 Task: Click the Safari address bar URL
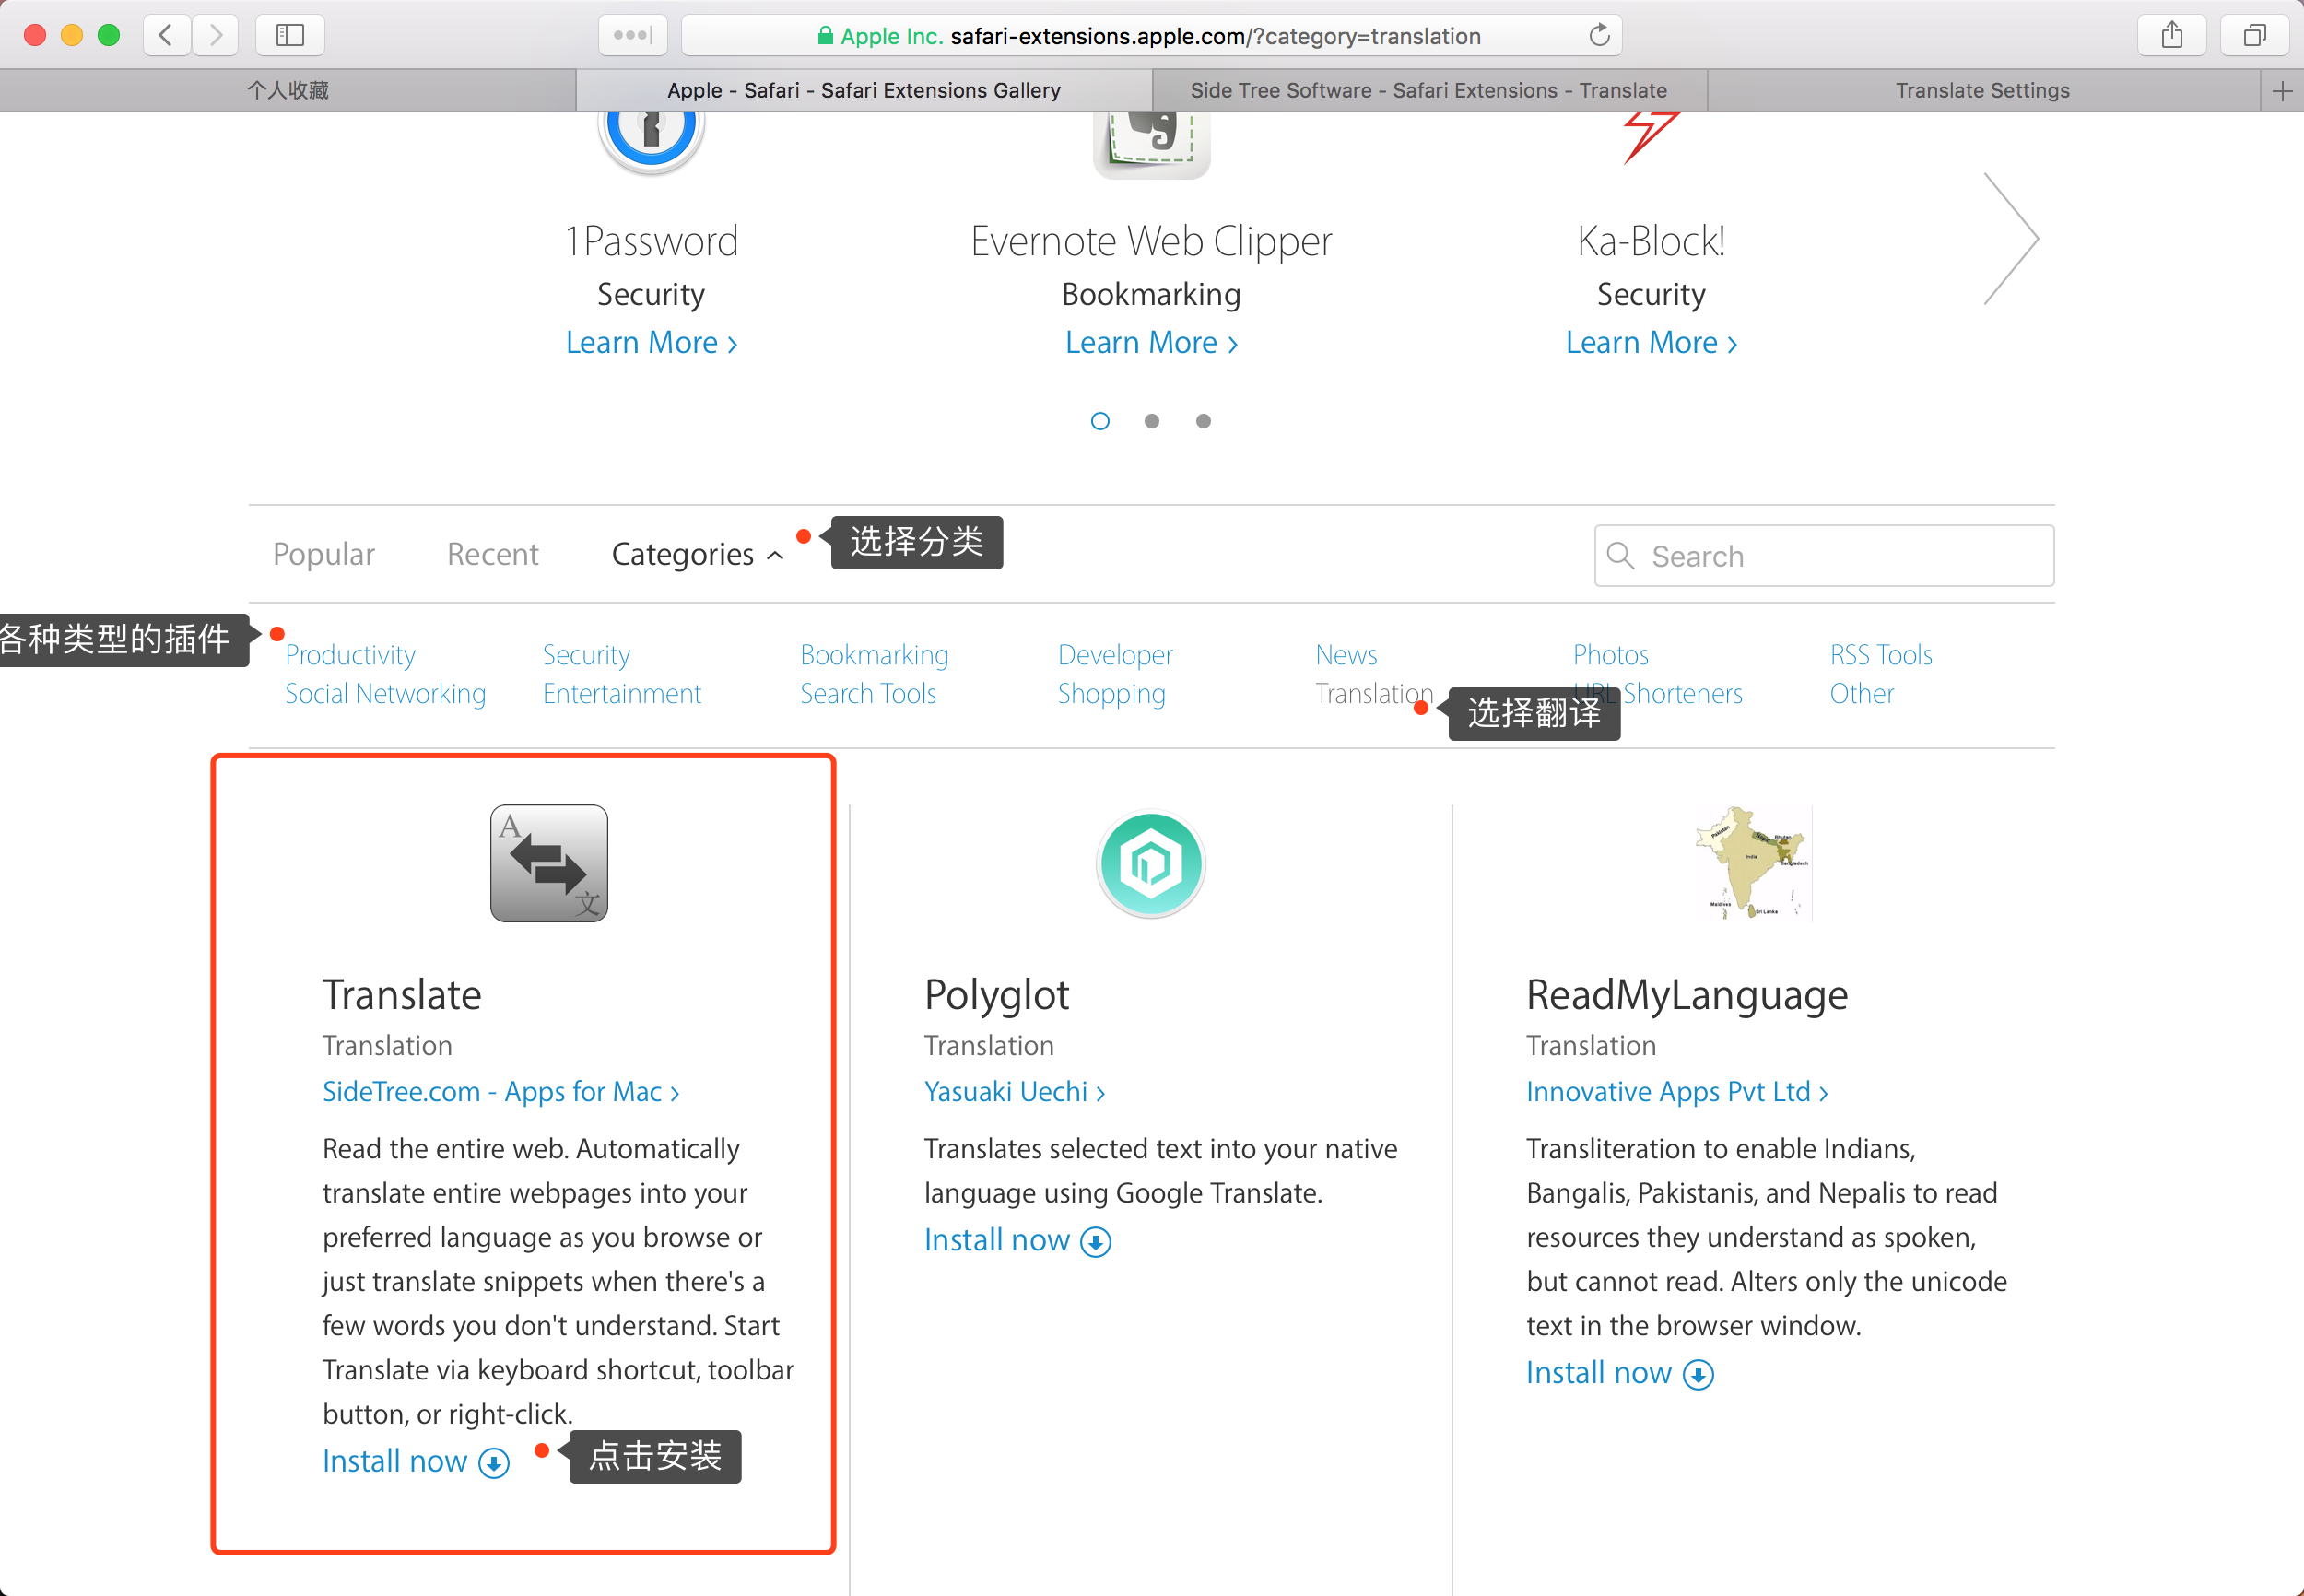(1150, 36)
